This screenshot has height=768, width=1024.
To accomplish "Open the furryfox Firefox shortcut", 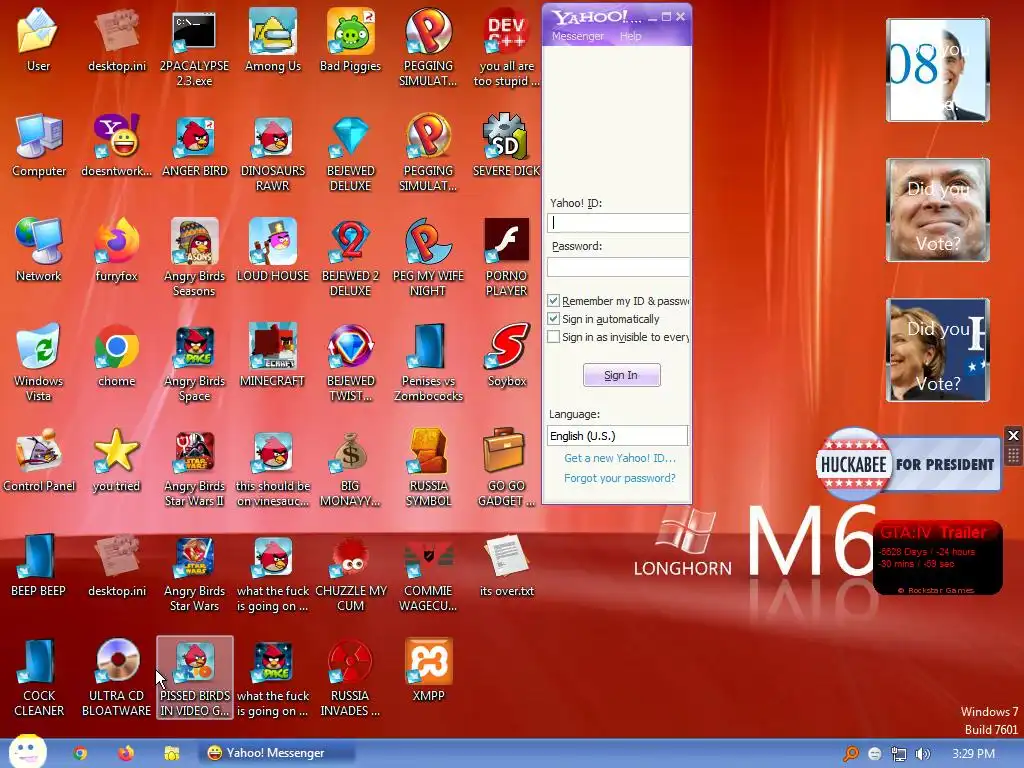I will click(x=116, y=249).
